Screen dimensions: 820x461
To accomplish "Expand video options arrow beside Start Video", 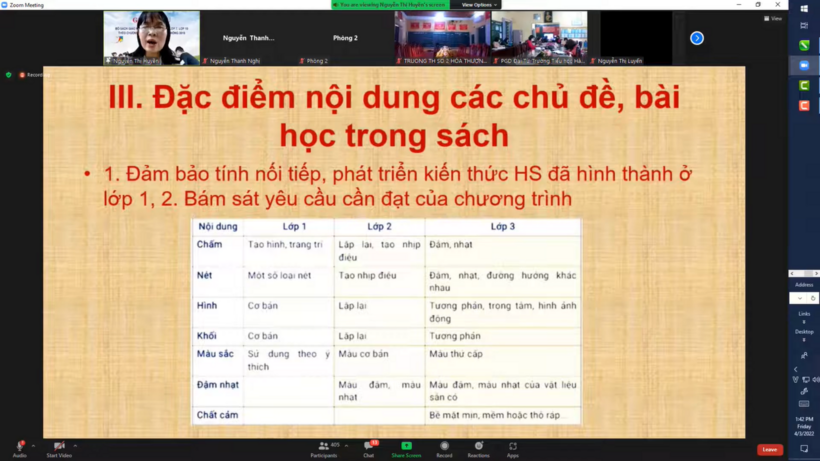I will [x=73, y=443].
